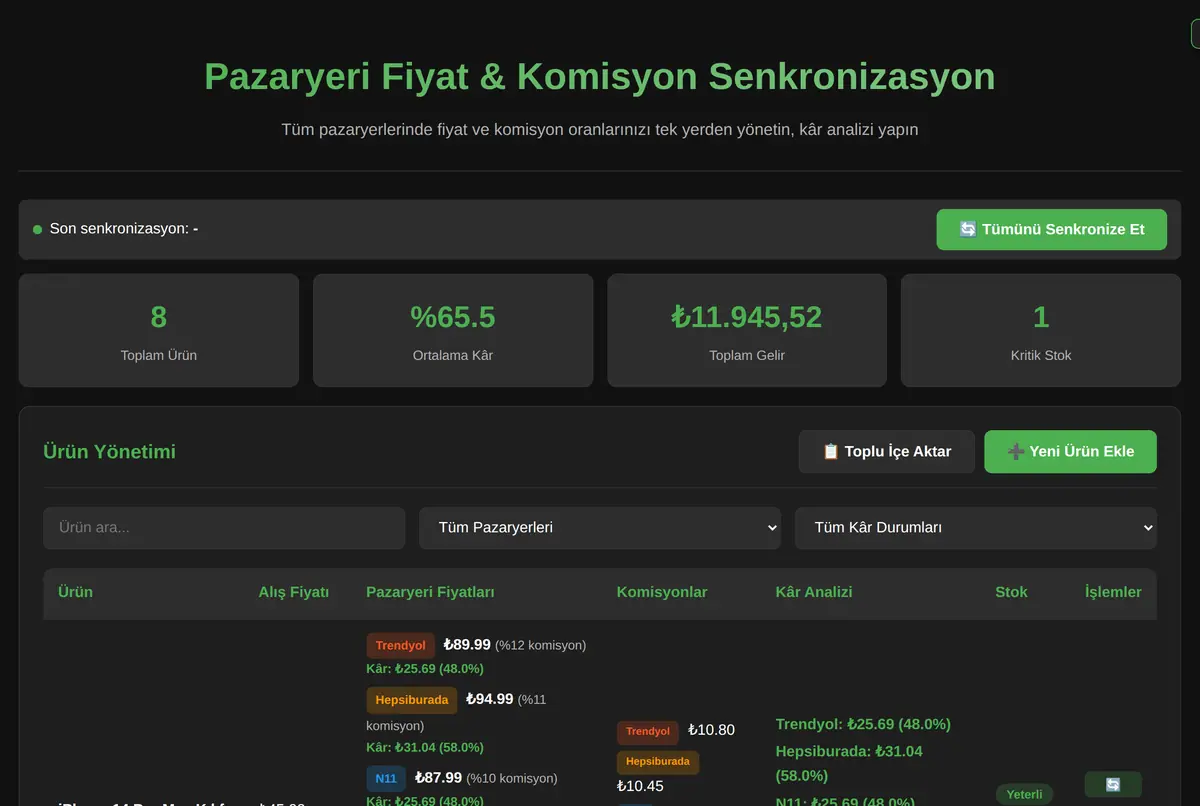Click the ₺94.99 Hepsiburada price

489,699
